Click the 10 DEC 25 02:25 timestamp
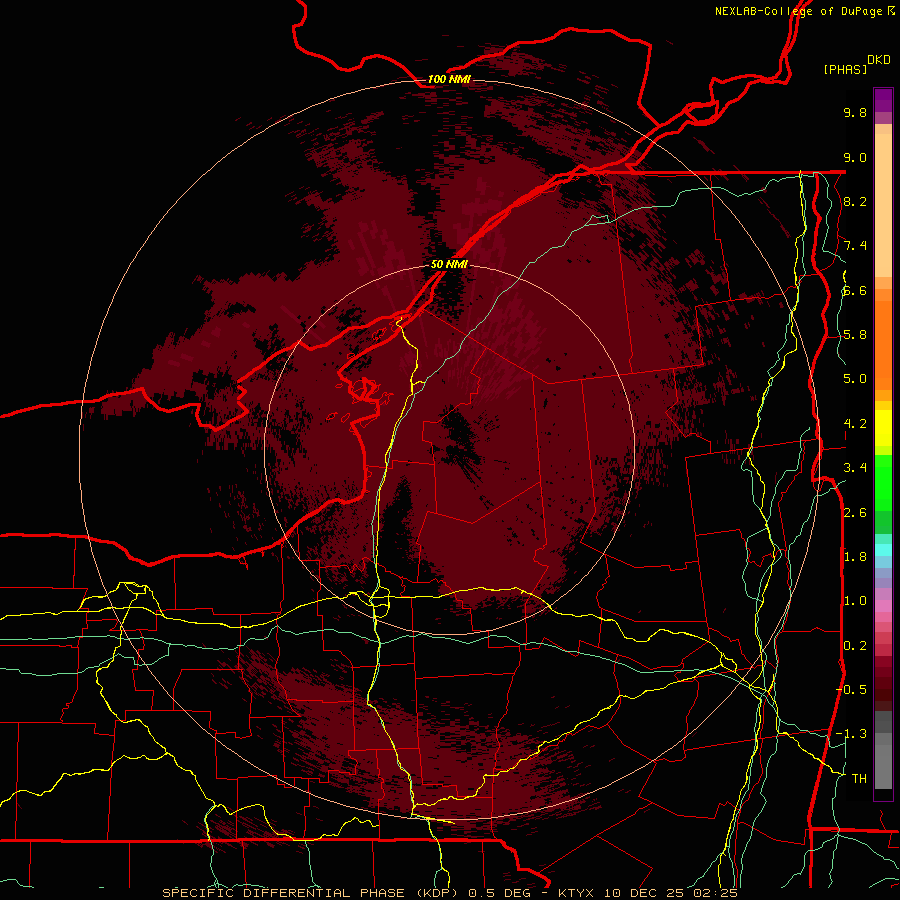This screenshot has width=900, height=900. point(670,893)
